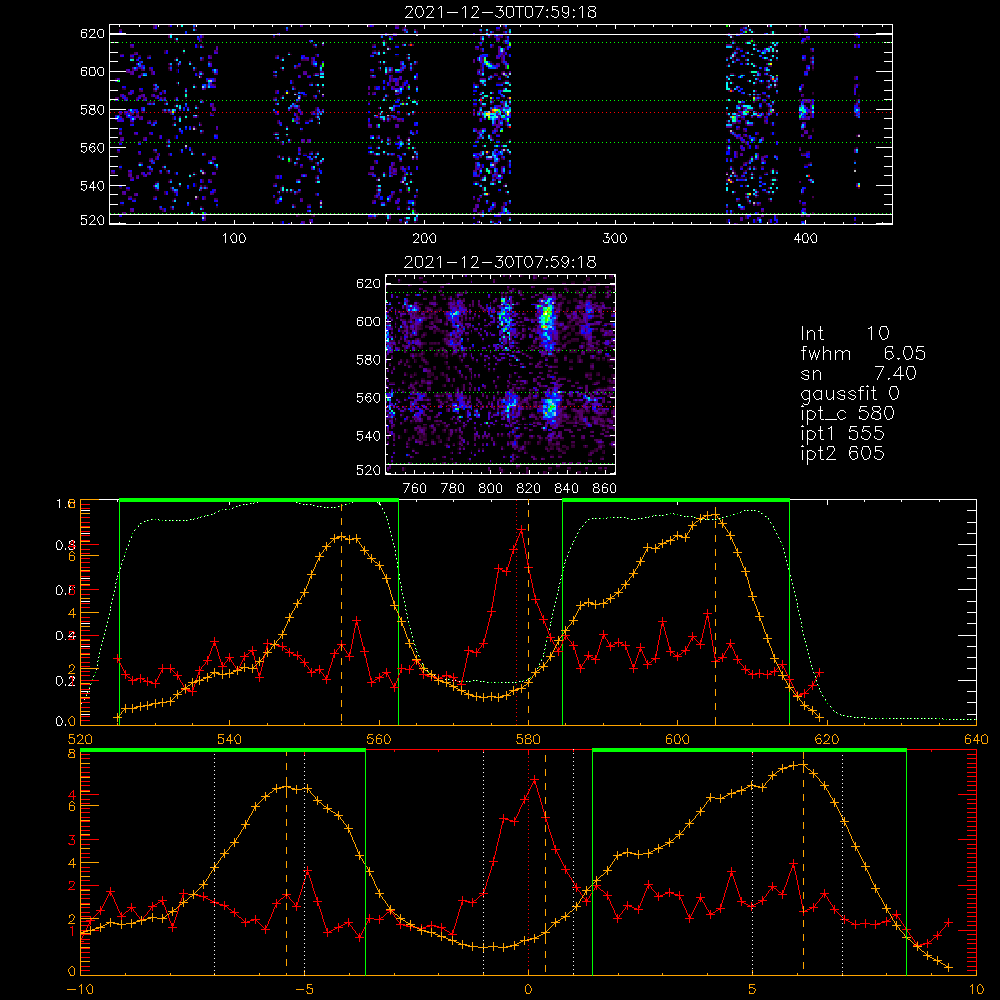Click y-axis label 620 of top spectrogram
Screen dimensions: 1000x1000
(92, 34)
